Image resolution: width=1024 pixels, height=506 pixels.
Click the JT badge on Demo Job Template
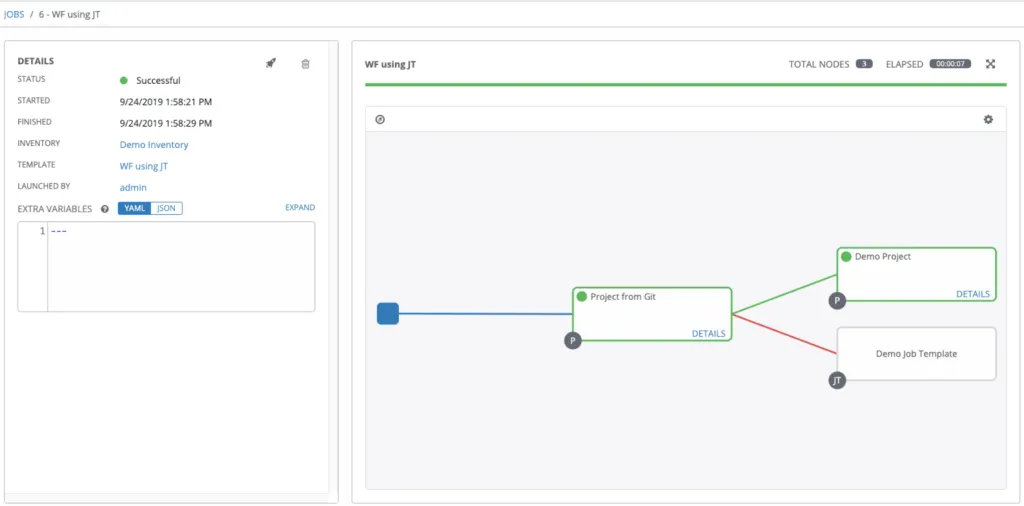point(838,380)
